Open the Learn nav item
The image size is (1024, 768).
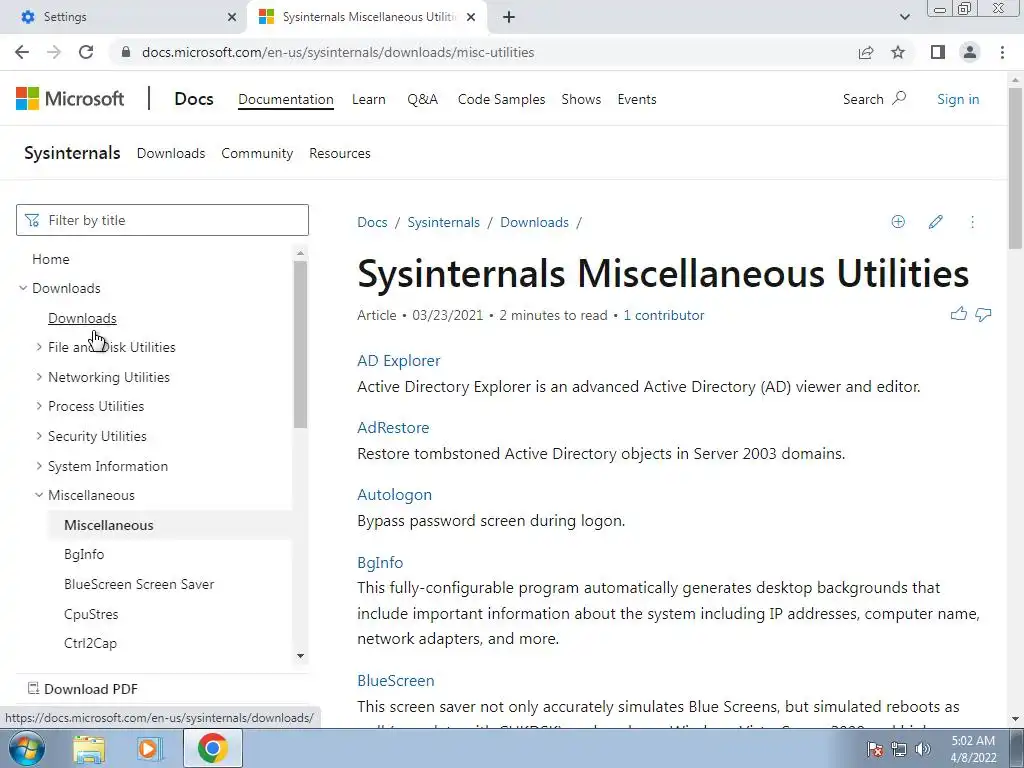(x=368, y=99)
